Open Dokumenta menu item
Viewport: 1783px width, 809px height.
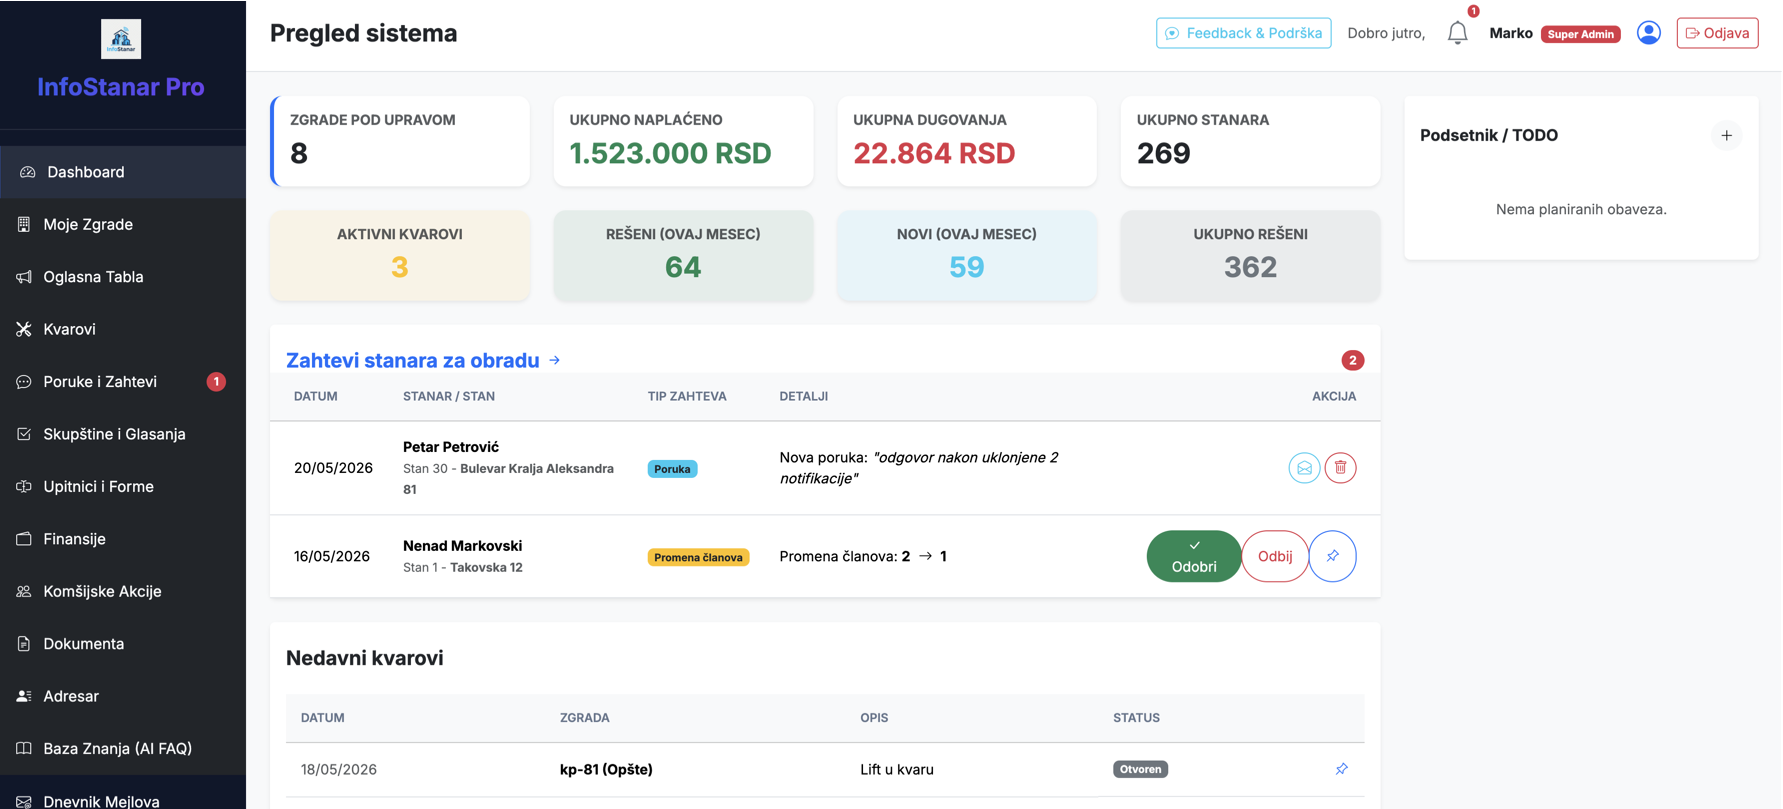point(123,644)
